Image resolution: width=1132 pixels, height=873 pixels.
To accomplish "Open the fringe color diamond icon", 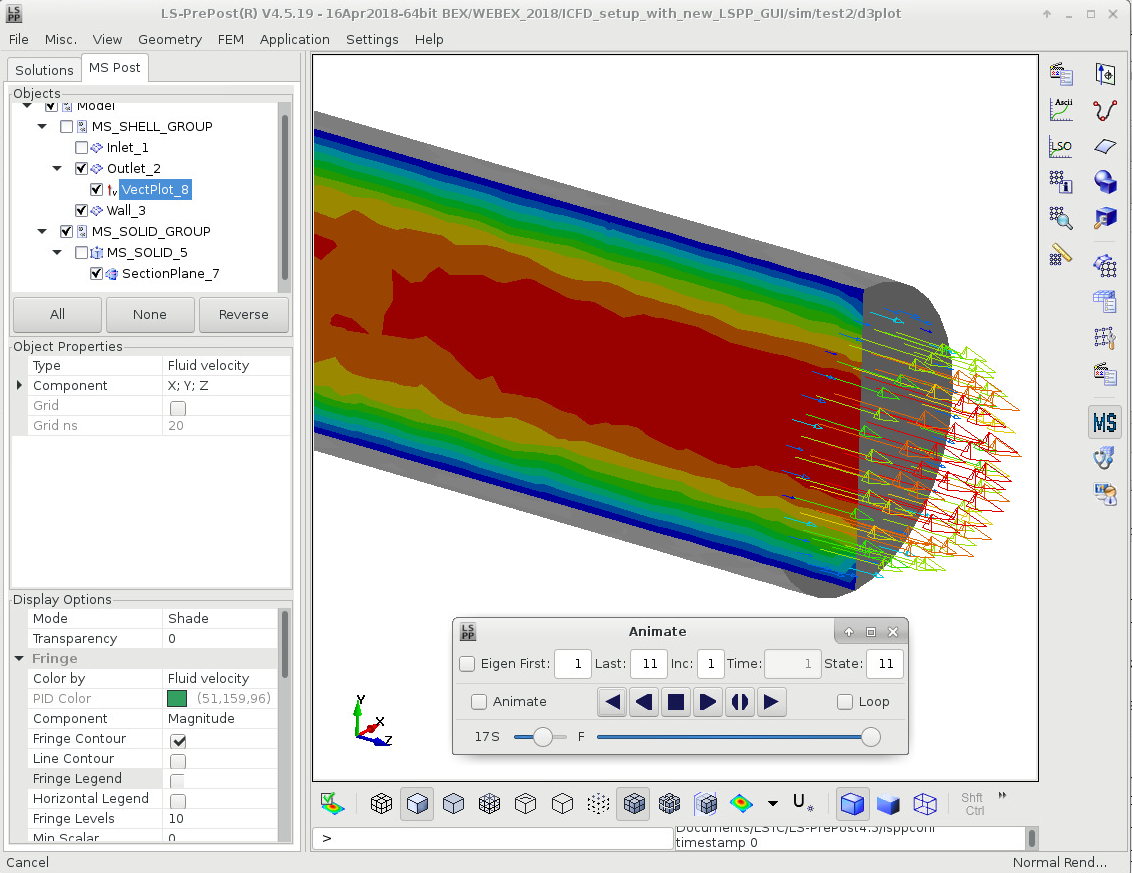I will point(743,803).
